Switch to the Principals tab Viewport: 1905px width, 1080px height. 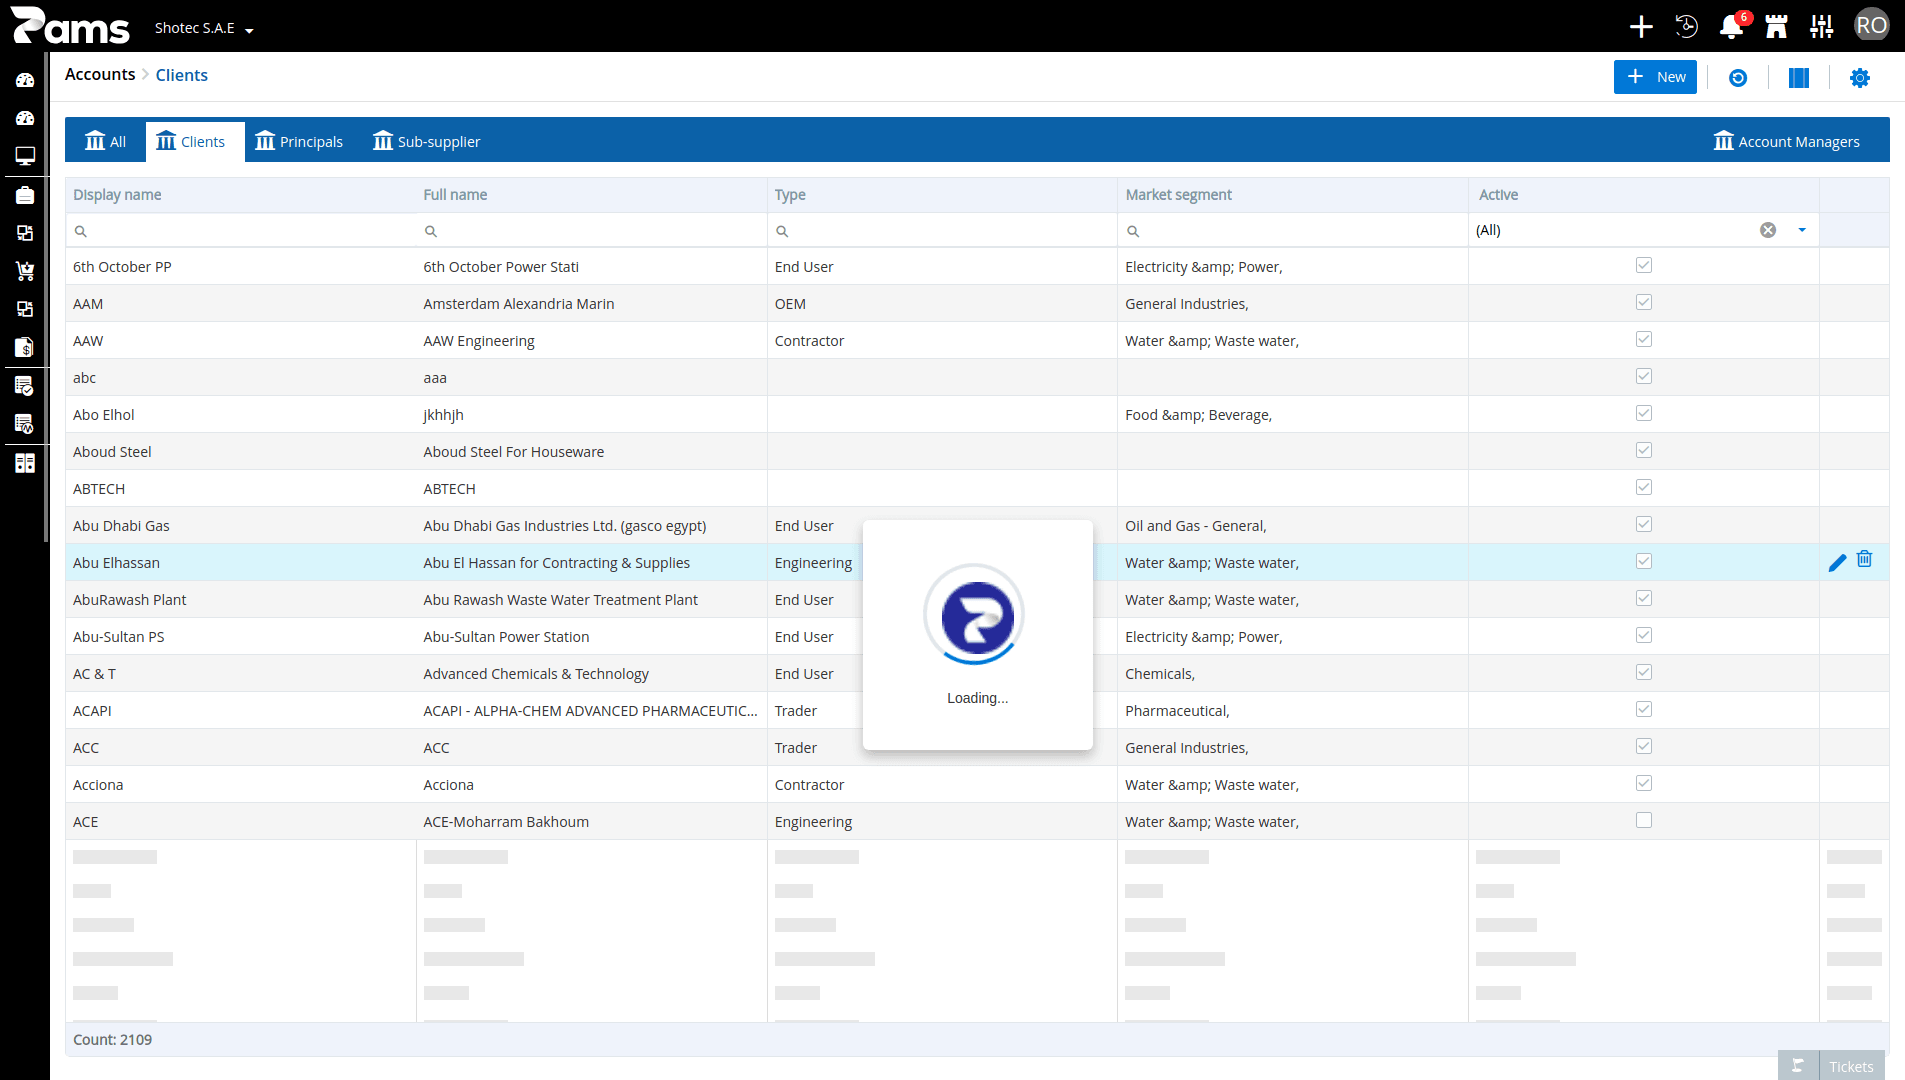(x=299, y=142)
